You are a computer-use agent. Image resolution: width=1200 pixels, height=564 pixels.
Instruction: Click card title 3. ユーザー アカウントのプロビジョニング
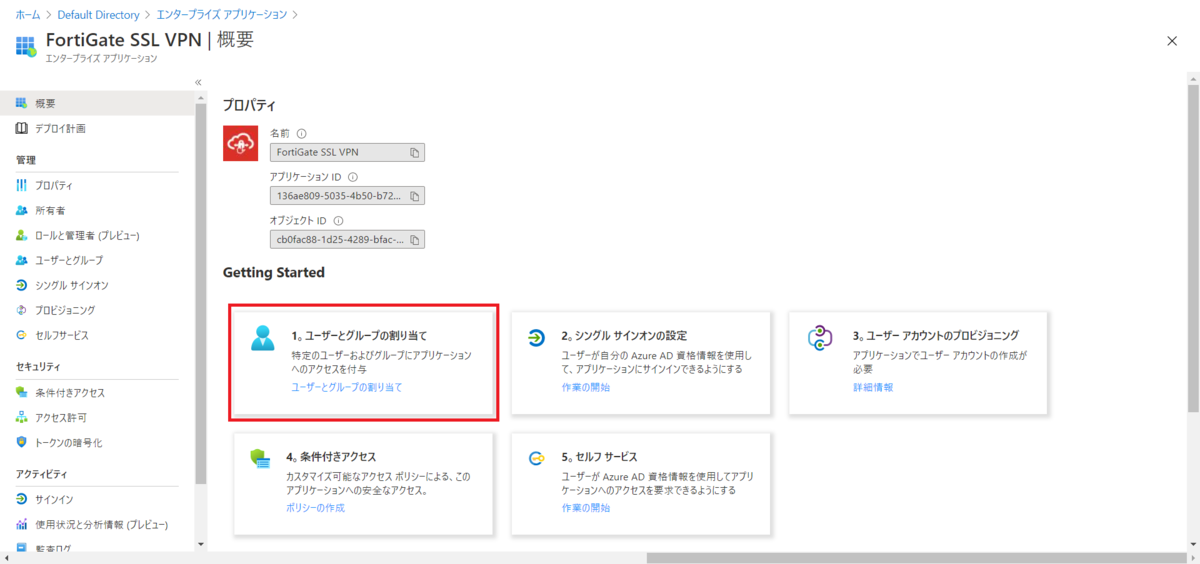(x=936, y=336)
